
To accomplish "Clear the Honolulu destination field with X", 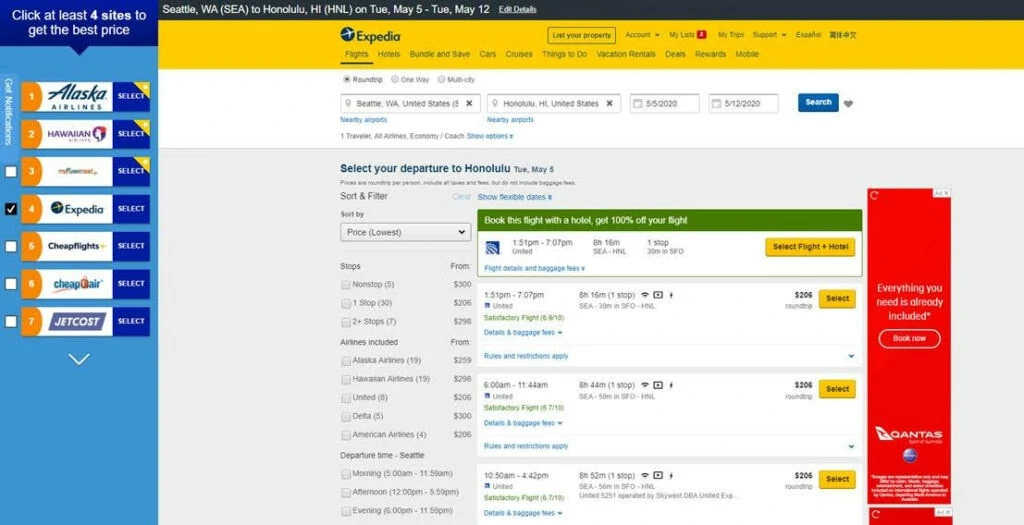I will pyautogui.click(x=609, y=103).
